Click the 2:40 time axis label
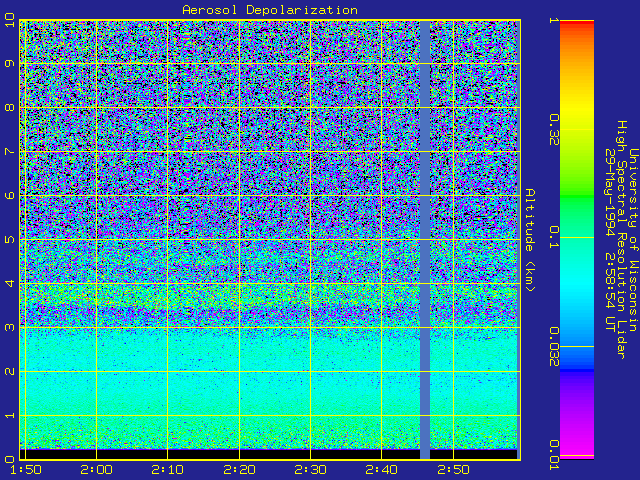 point(382,470)
